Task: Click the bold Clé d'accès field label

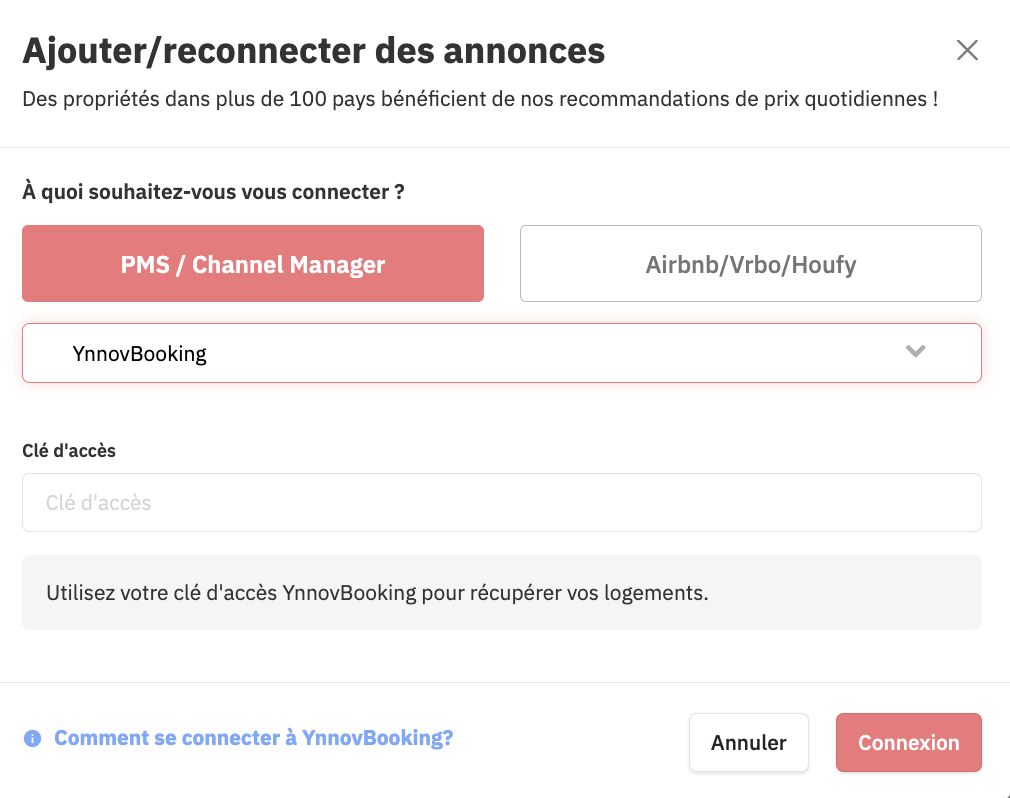Action: pyautogui.click(x=69, y=450)
